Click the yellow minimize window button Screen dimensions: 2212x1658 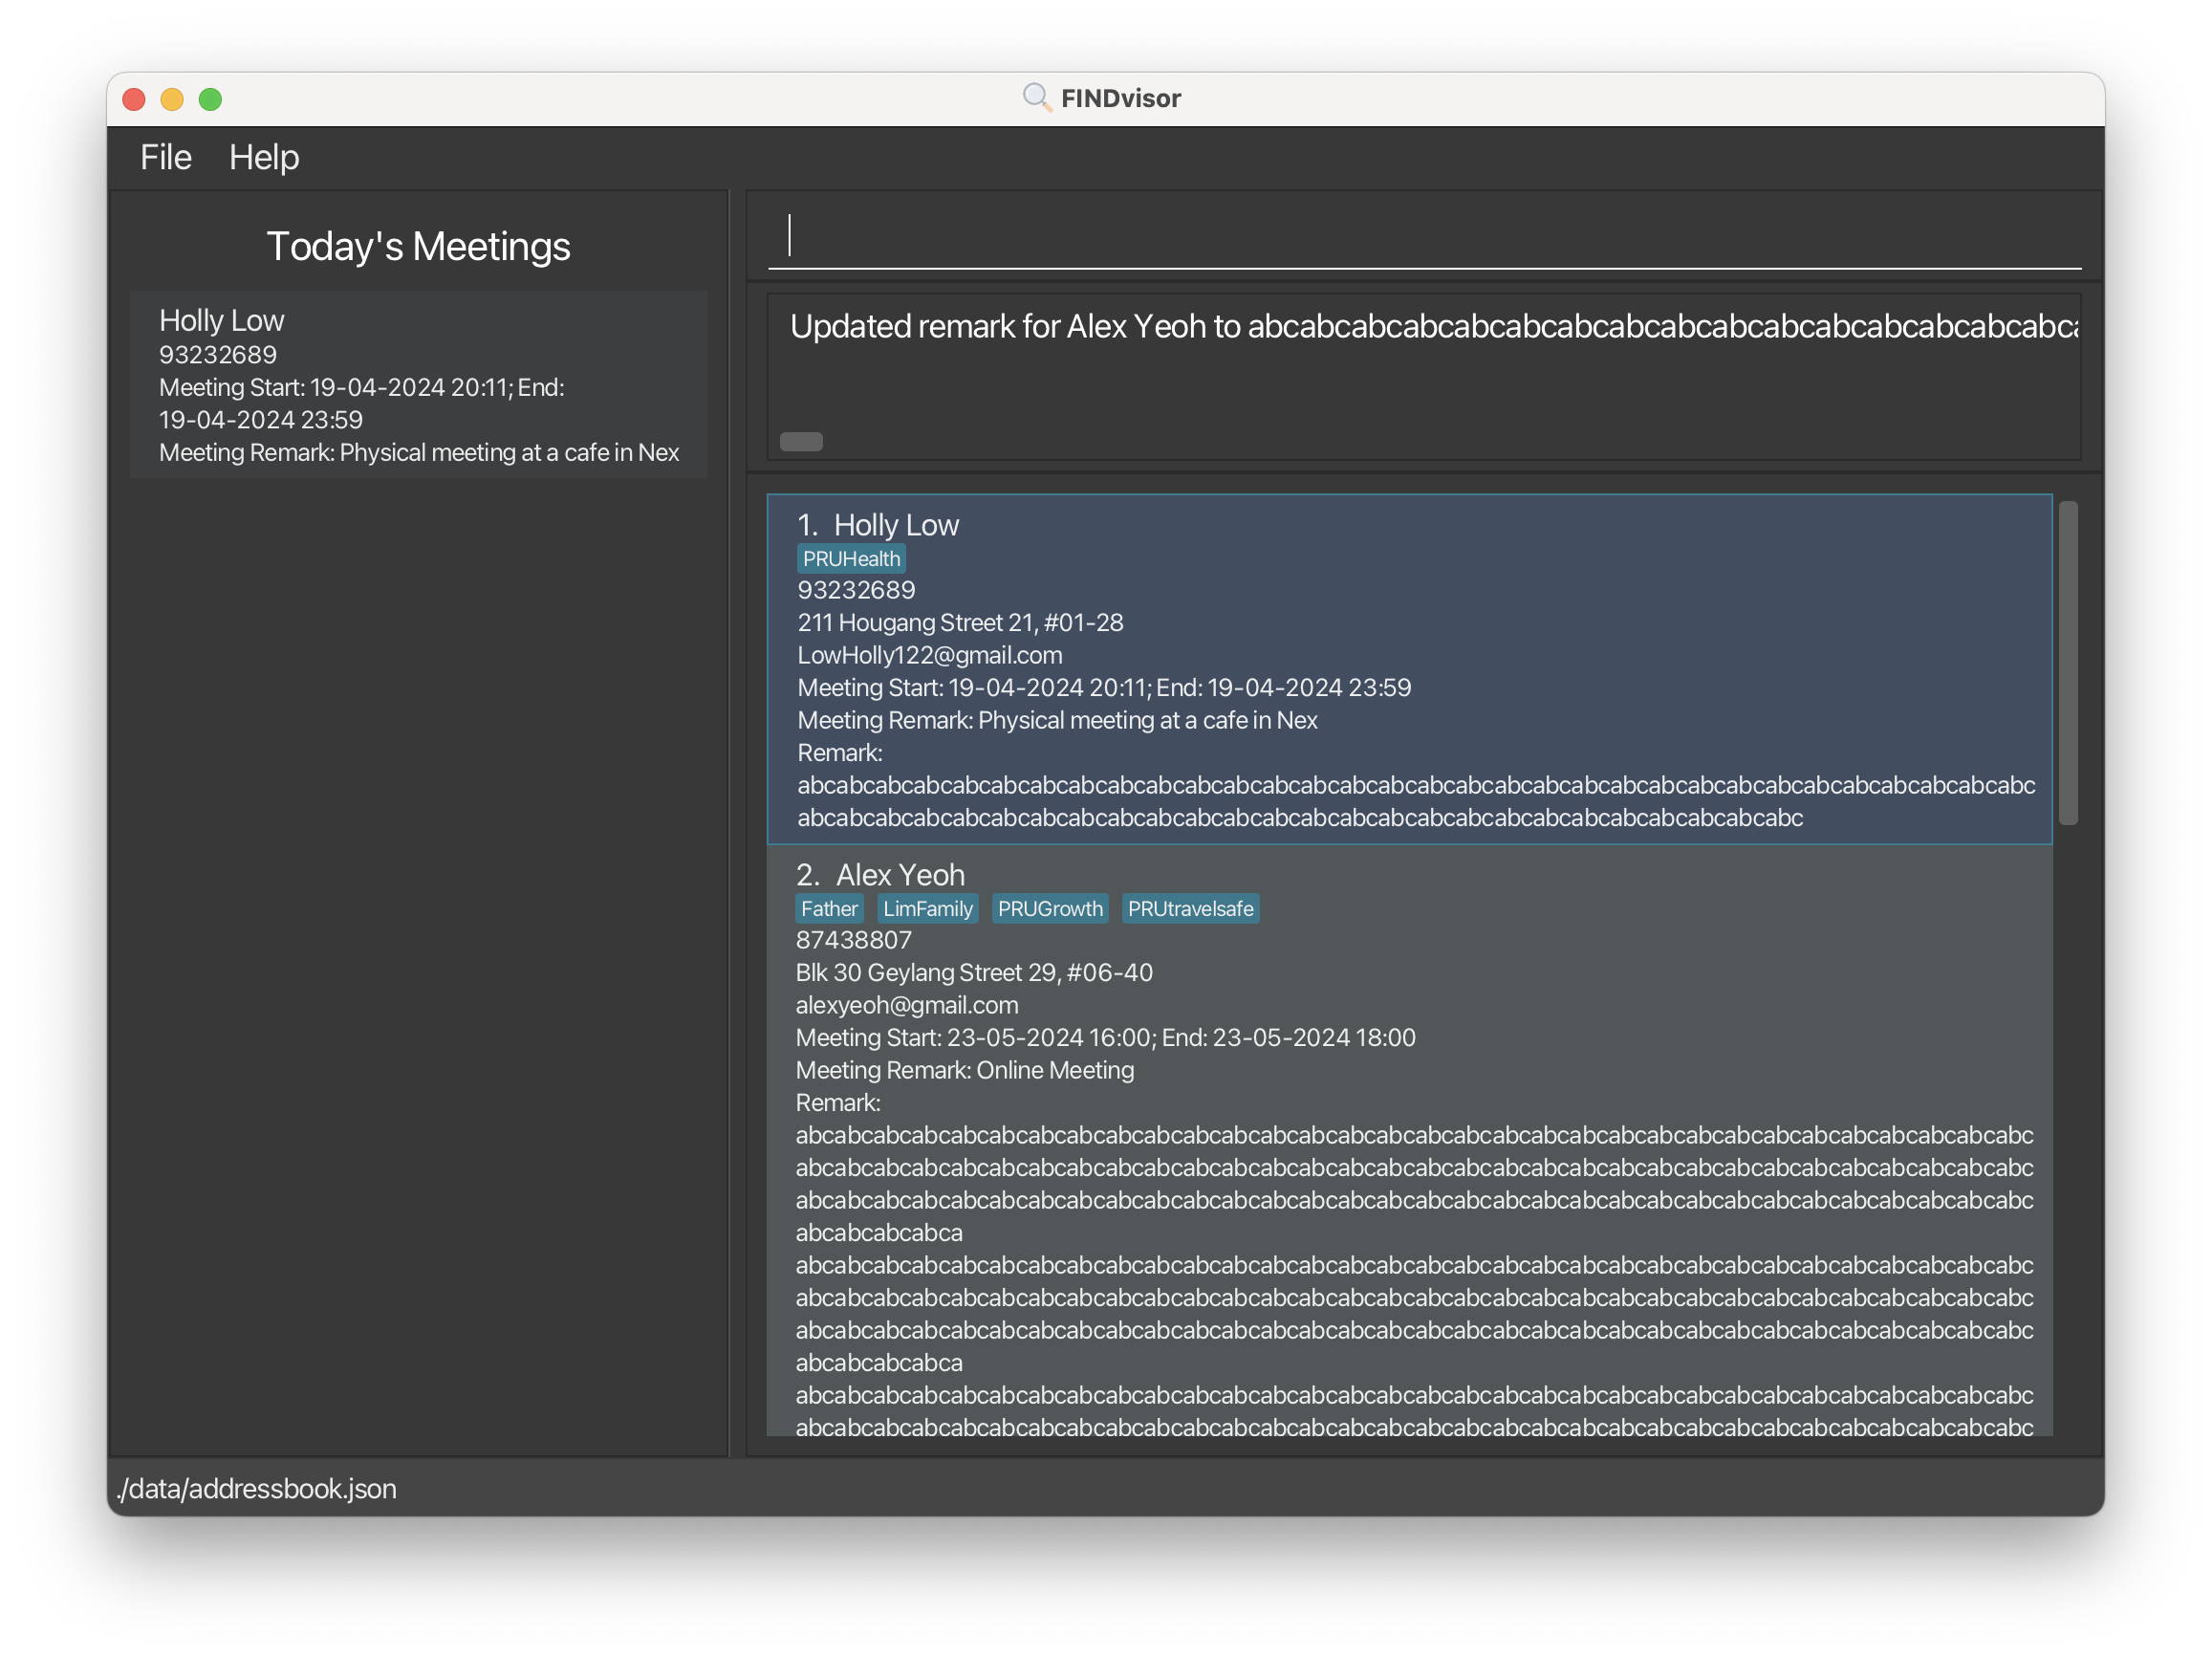click(x=172, y=99)
